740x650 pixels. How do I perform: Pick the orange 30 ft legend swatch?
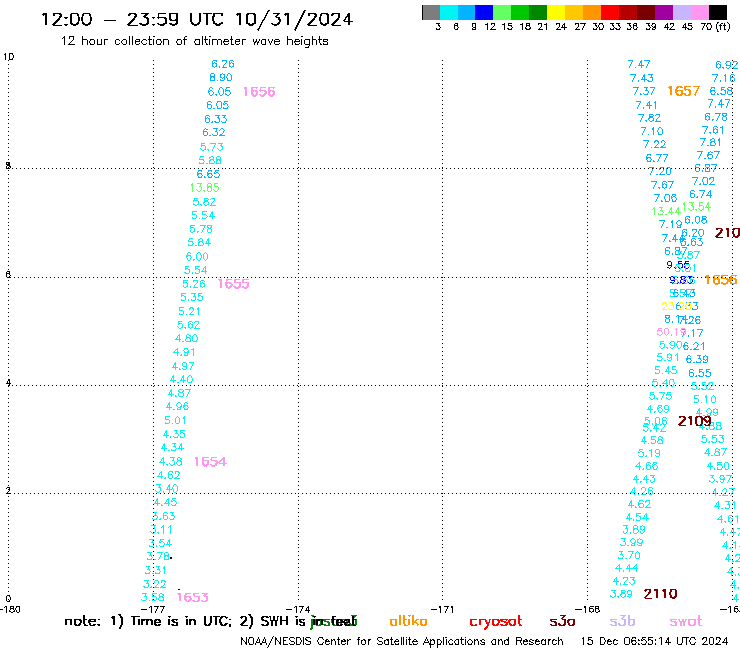592,12
